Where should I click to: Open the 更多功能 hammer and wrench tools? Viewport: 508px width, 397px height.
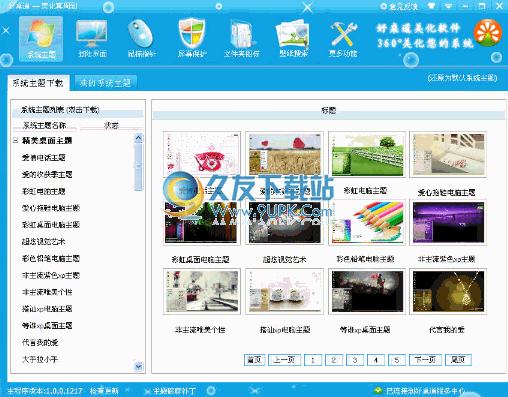[343, 38]
